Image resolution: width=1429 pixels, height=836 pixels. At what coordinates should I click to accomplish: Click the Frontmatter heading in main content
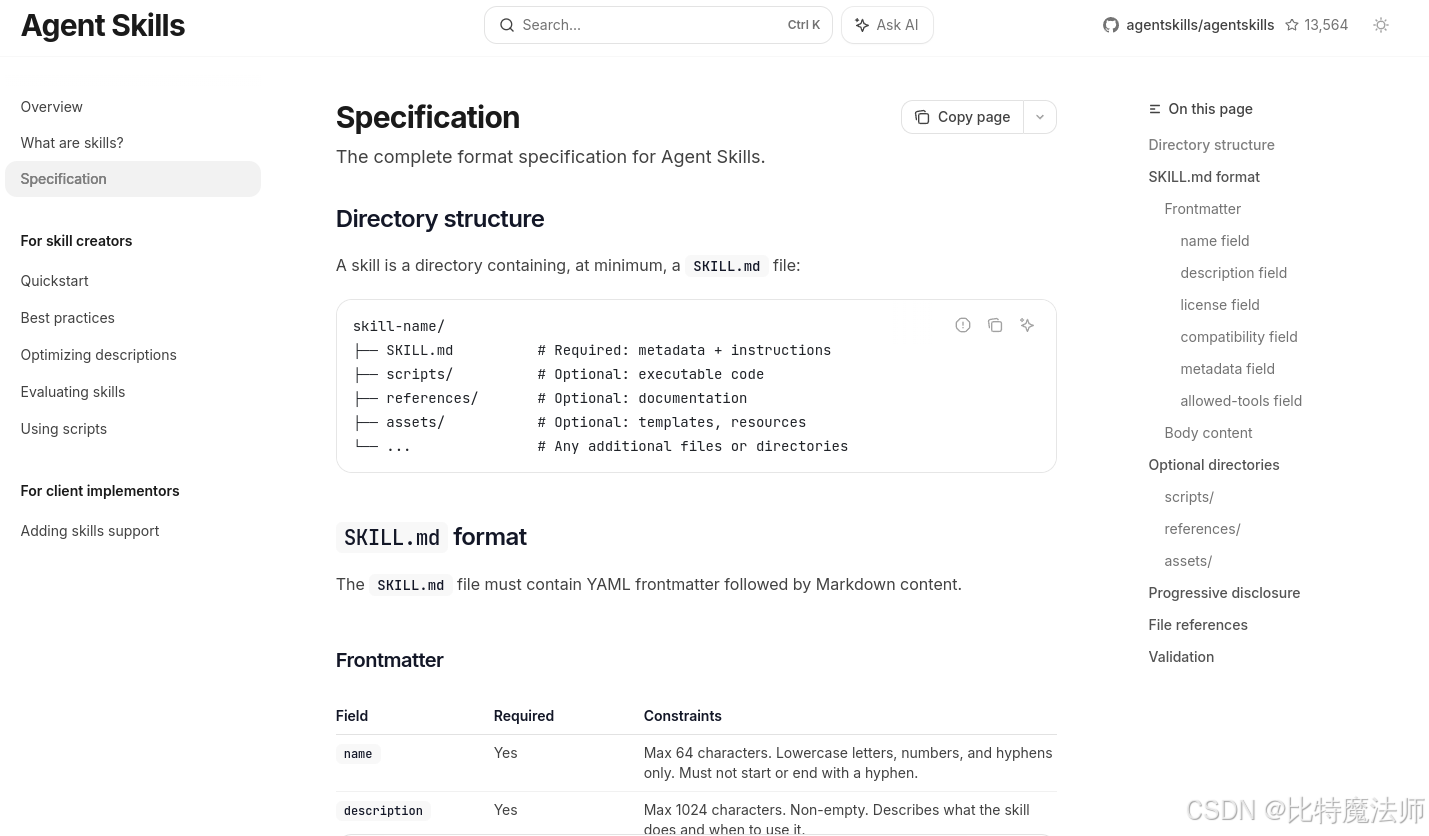(389, 660)
